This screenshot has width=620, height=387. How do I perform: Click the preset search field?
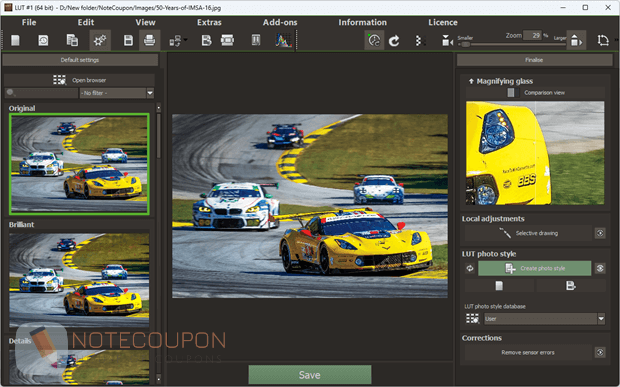(42, 93)
